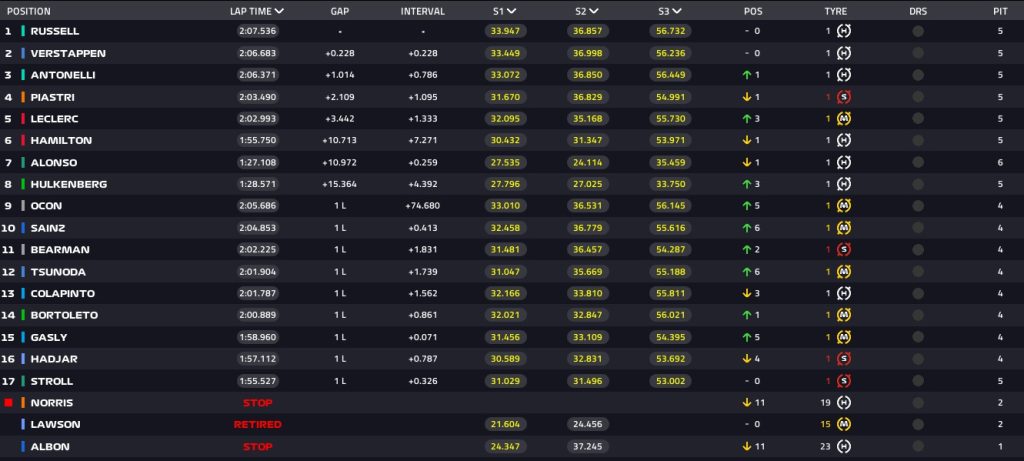Toggle the DRS indicator for Stroll
This screenshot has width=1024, height=461.
tap(917, 381)
